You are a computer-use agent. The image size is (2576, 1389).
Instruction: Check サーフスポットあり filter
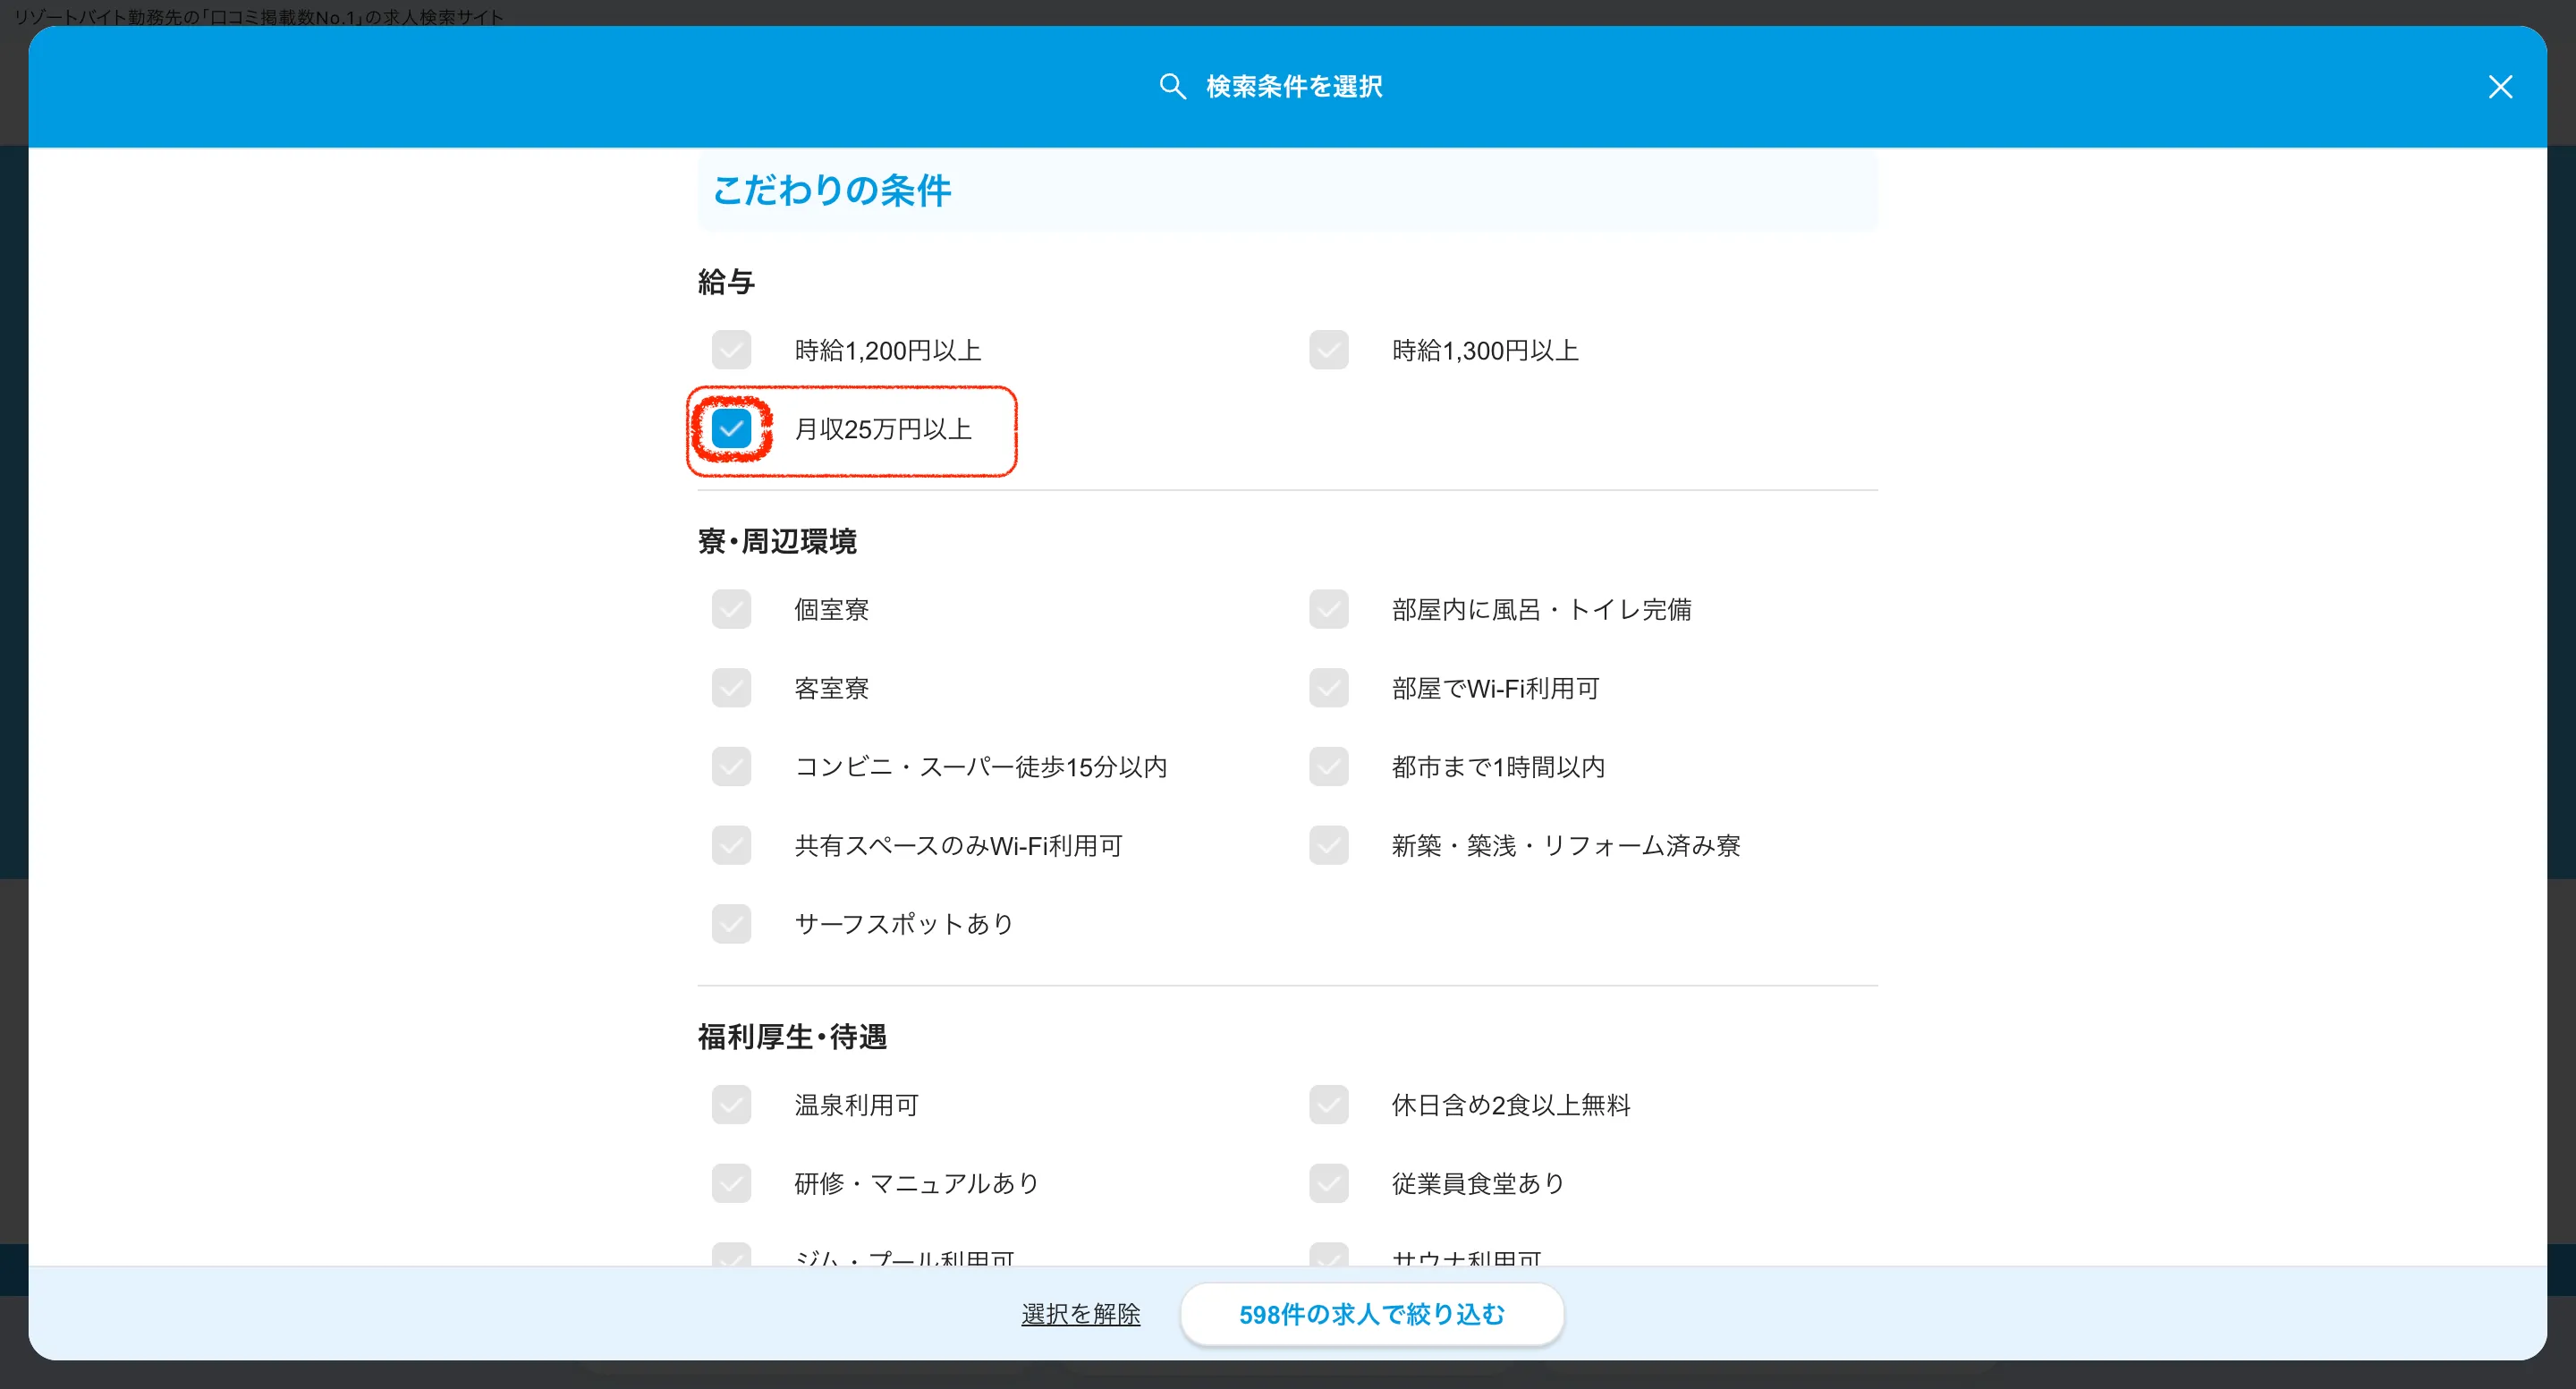731,923
